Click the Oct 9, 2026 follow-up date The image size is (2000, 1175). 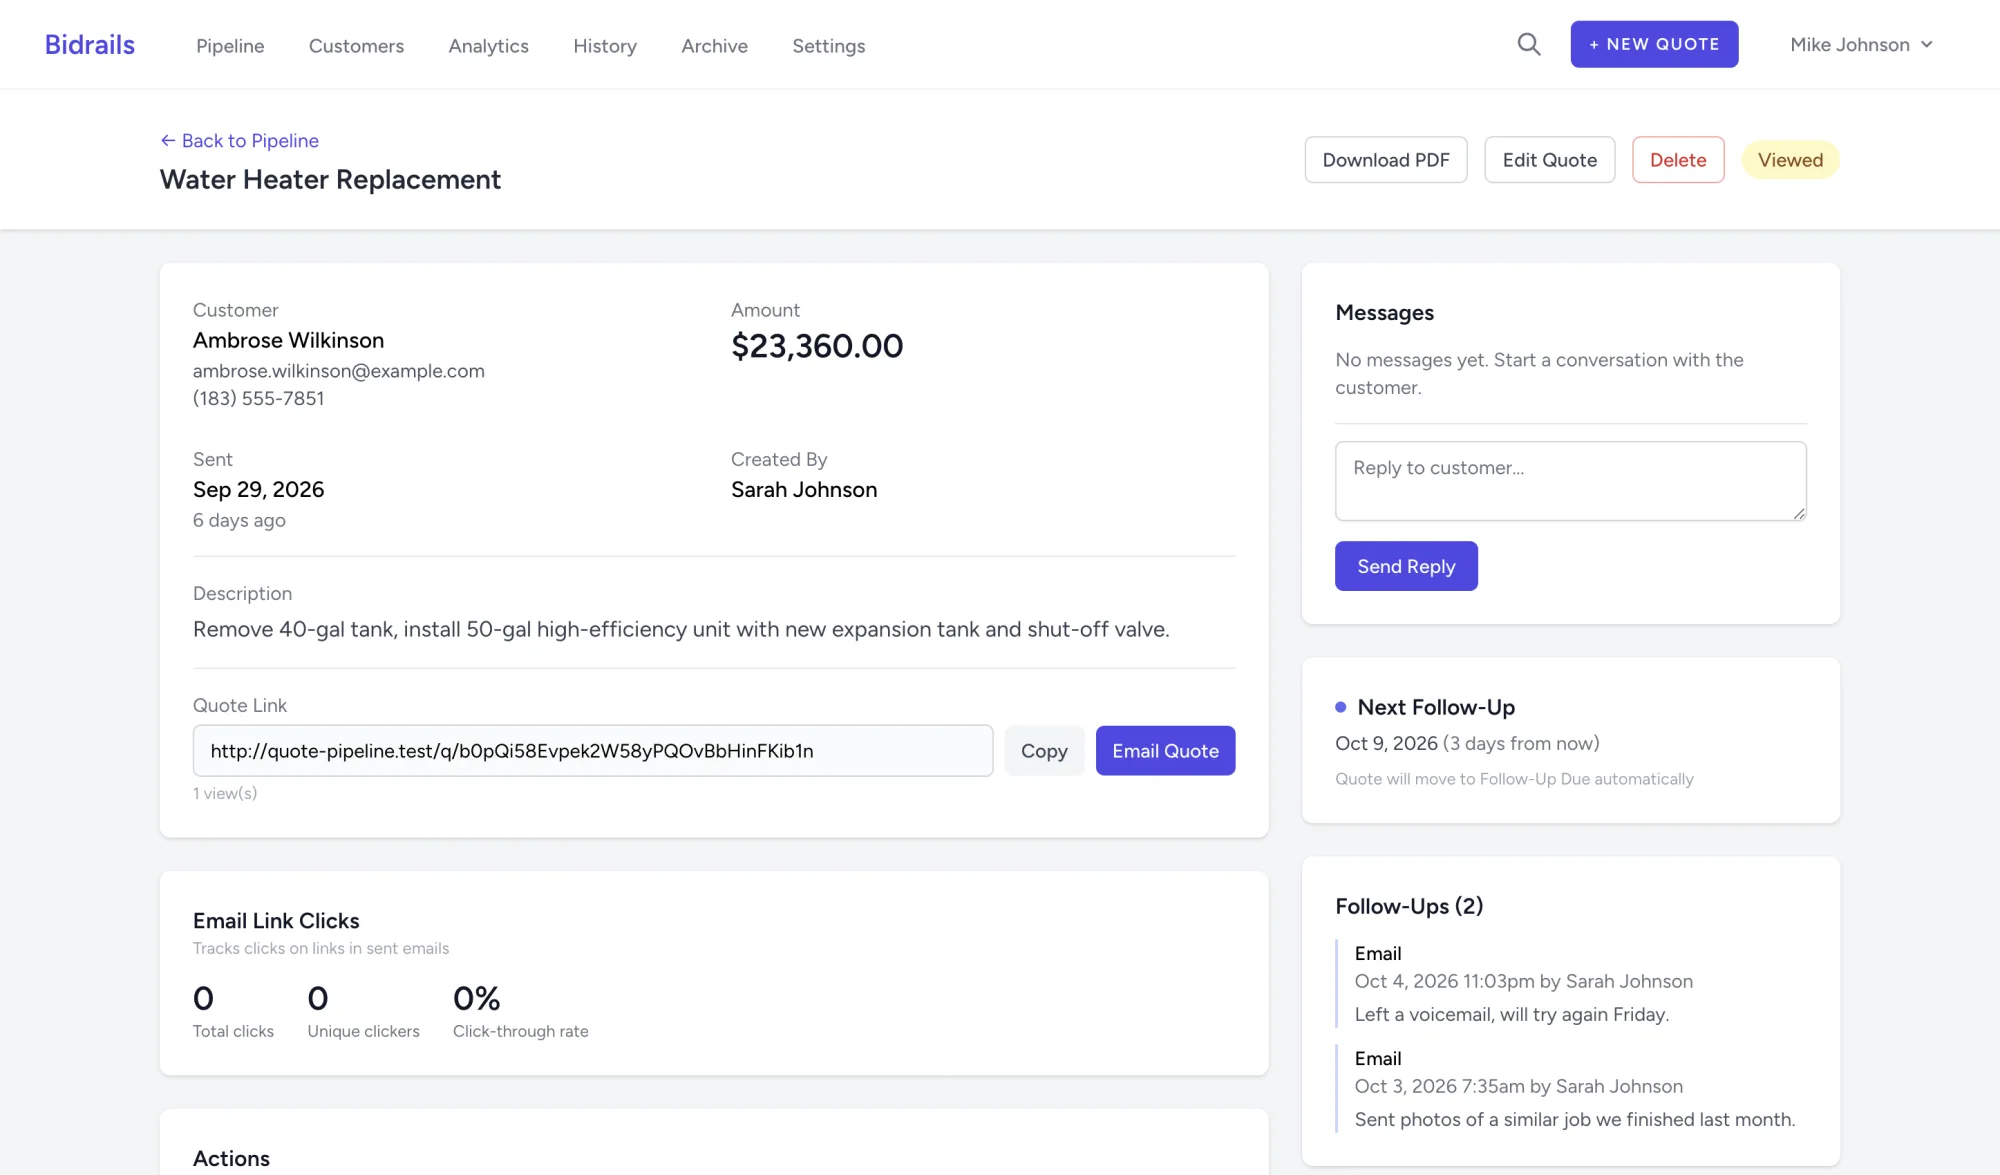click(1386, 743)
